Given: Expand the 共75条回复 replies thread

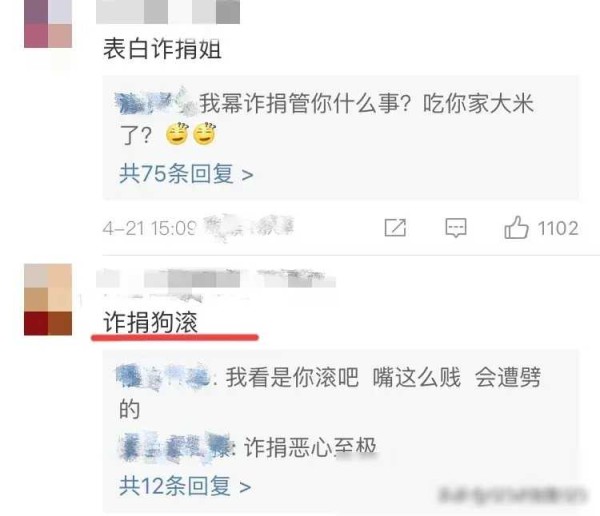Looking at the screenshot, I should [x=186, y=174].
